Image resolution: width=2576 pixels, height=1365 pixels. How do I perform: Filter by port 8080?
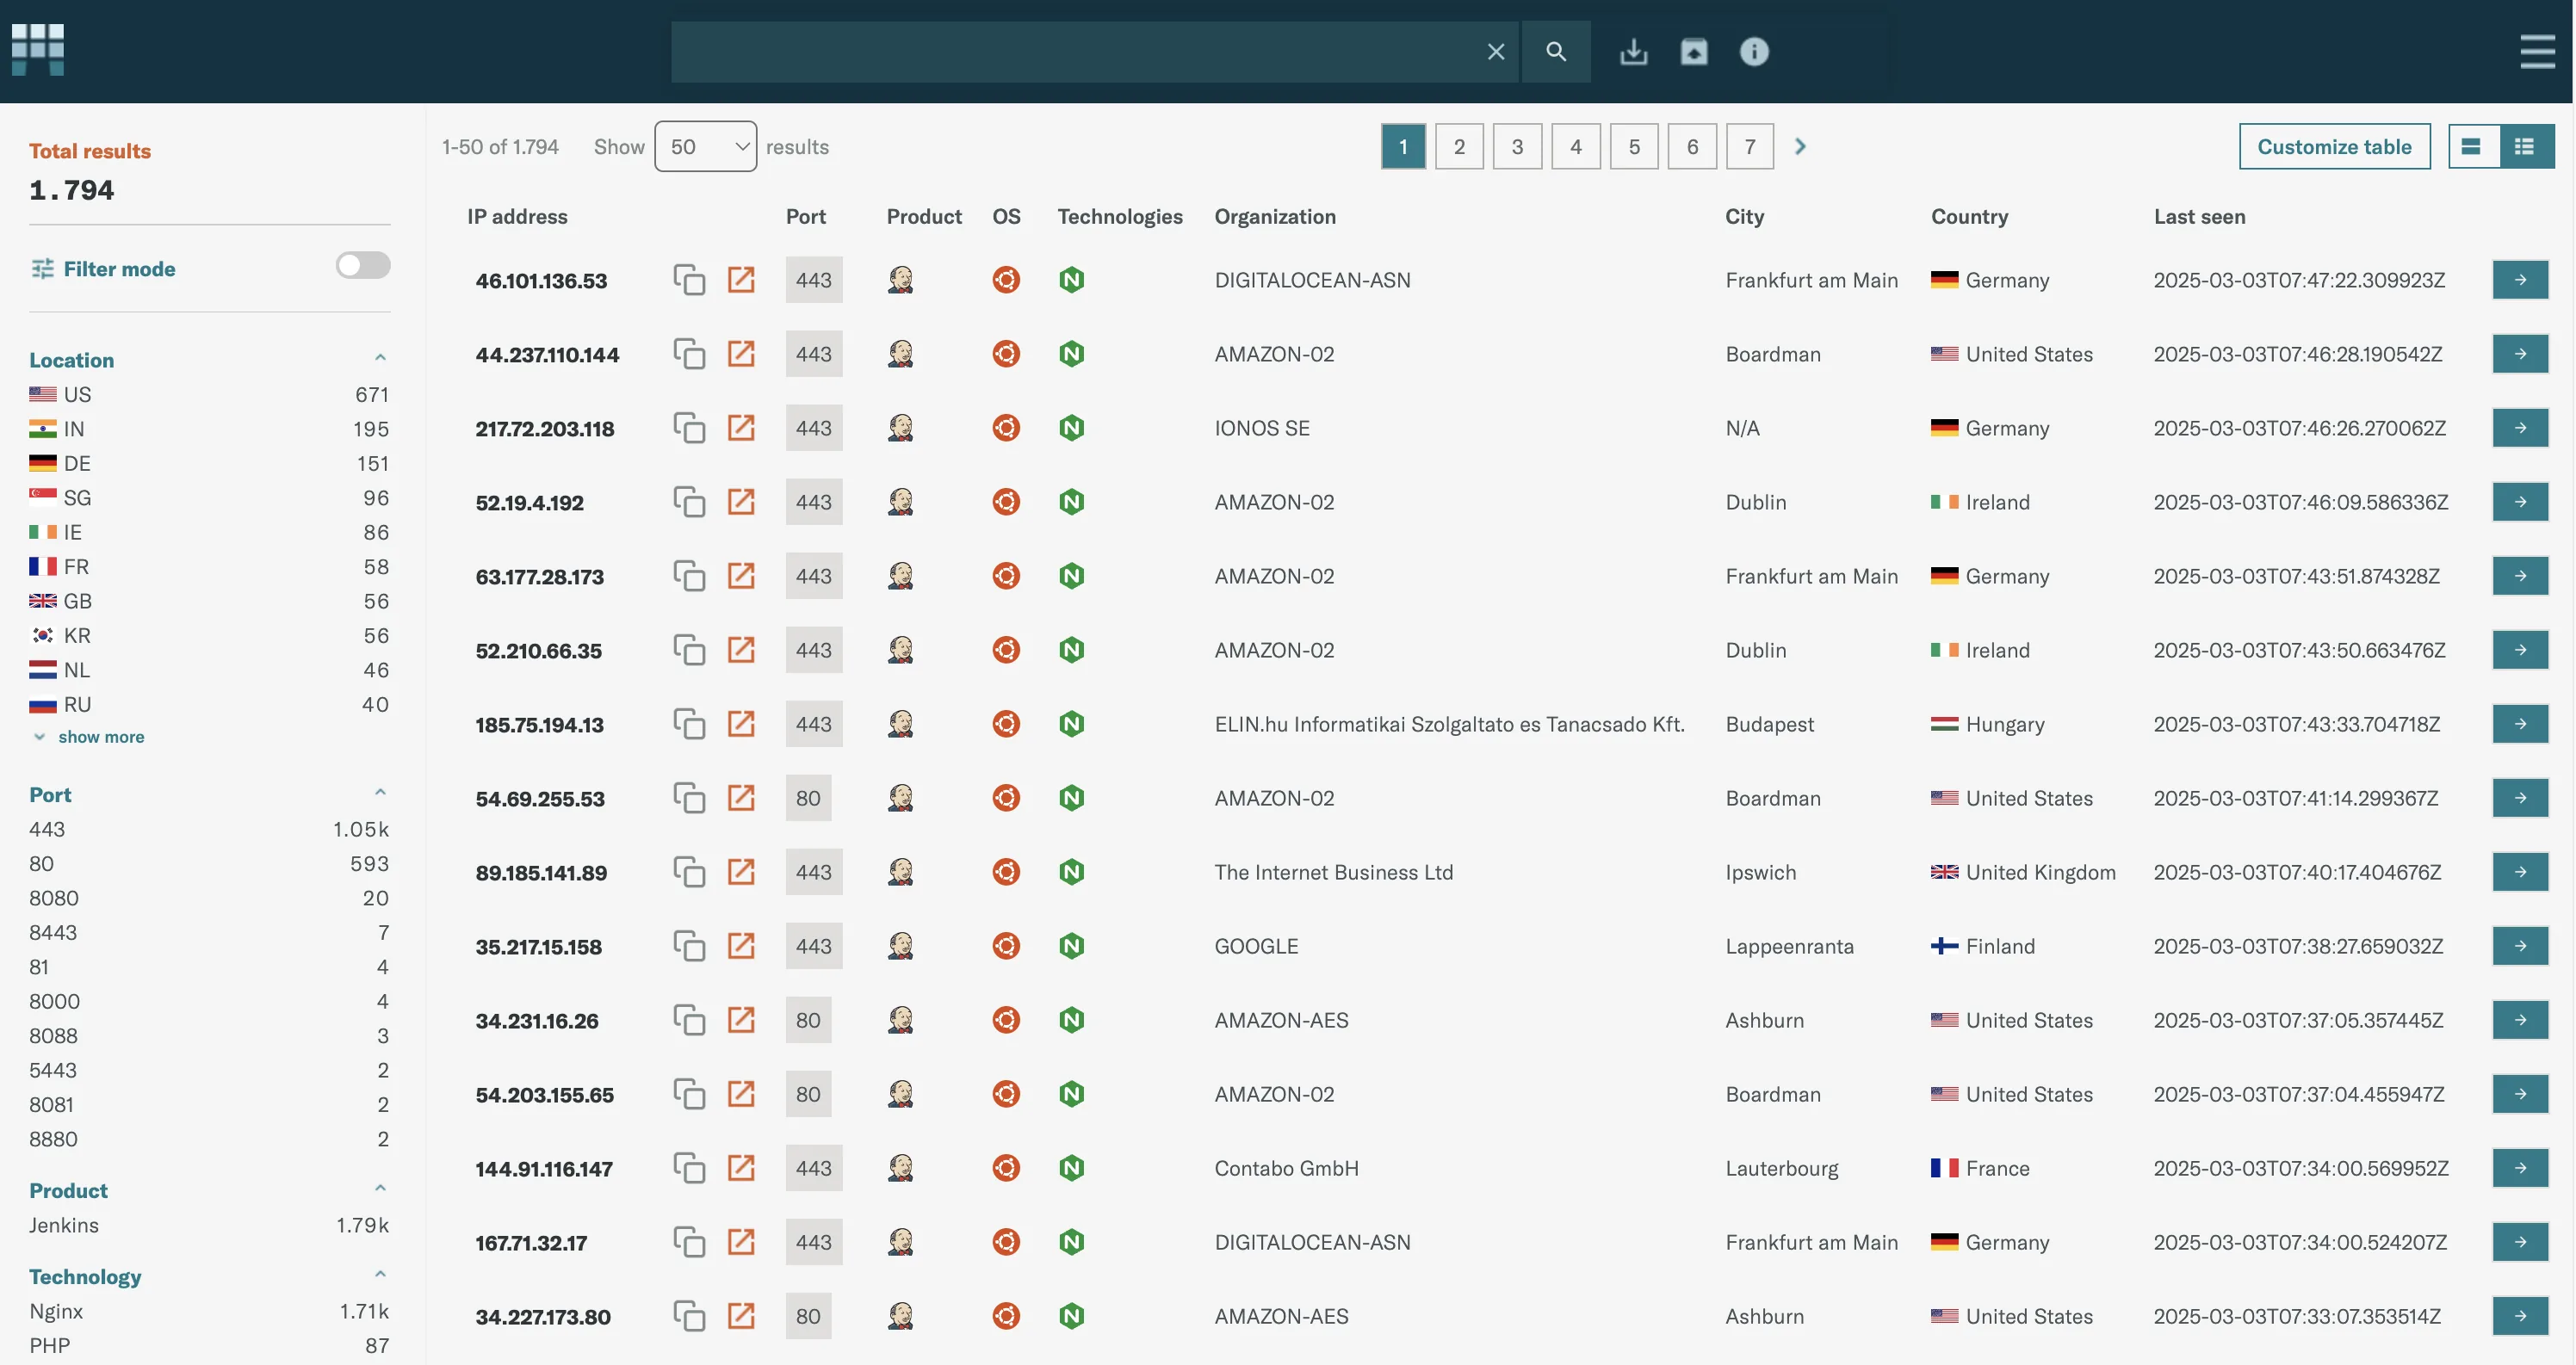(209, 898)
